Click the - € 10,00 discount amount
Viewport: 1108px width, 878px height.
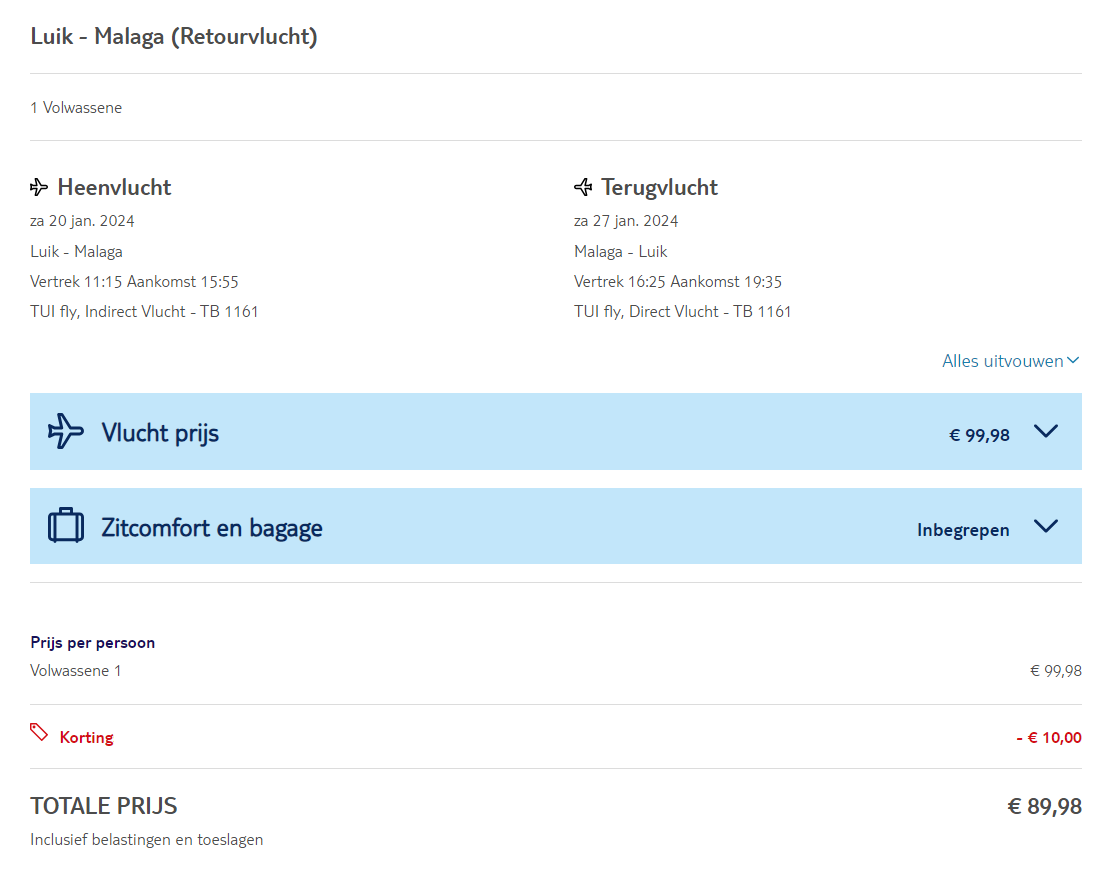[1049, 738]
